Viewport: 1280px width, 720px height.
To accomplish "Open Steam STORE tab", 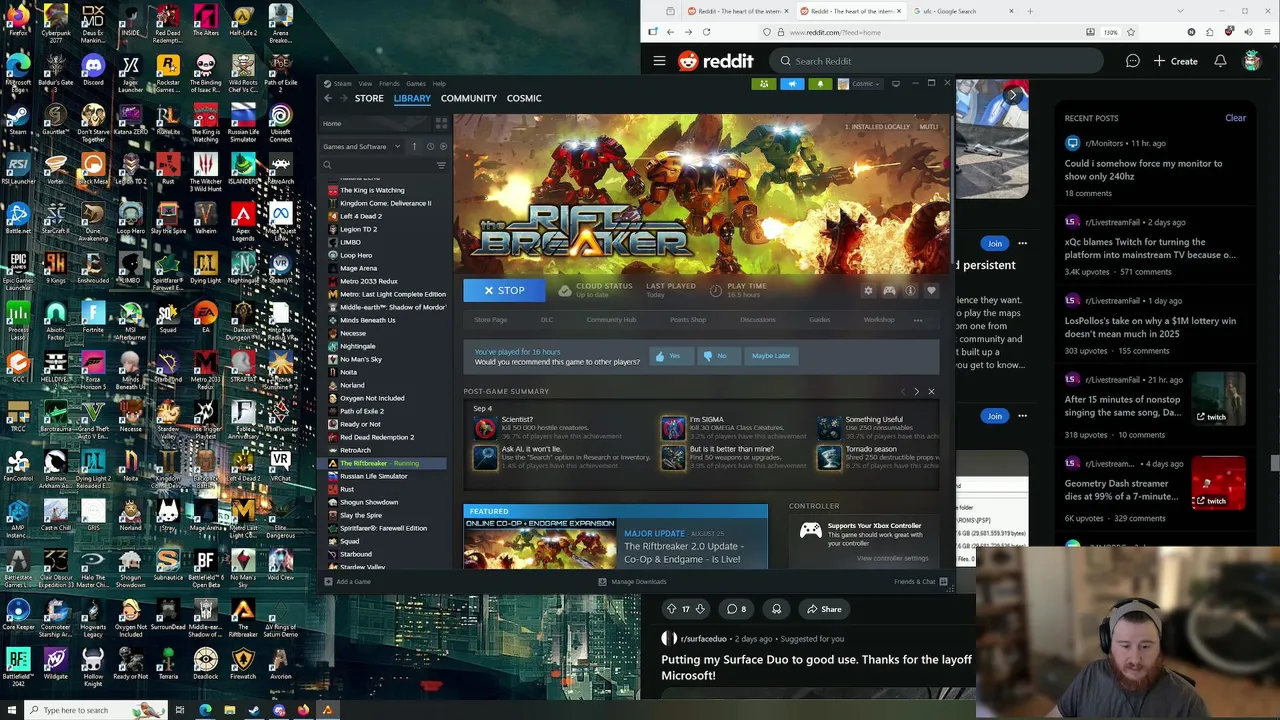I will click(x=369, y=98).
